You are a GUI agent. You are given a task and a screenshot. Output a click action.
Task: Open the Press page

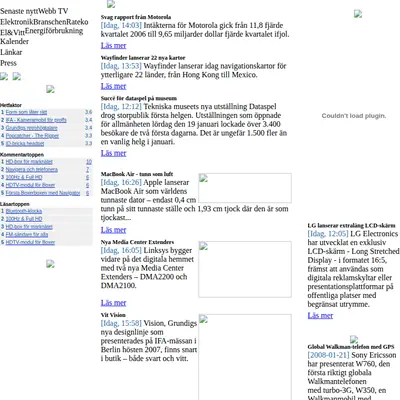coord(8,63)
